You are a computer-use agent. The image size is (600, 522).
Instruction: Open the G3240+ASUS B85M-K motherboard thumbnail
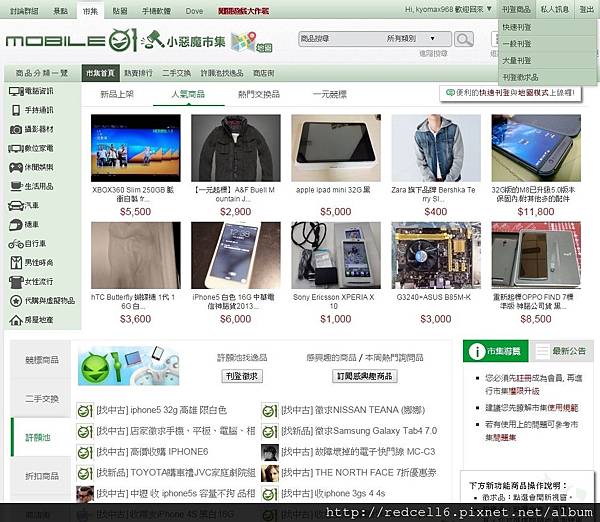pyautogui.click(x=436, y=255)
